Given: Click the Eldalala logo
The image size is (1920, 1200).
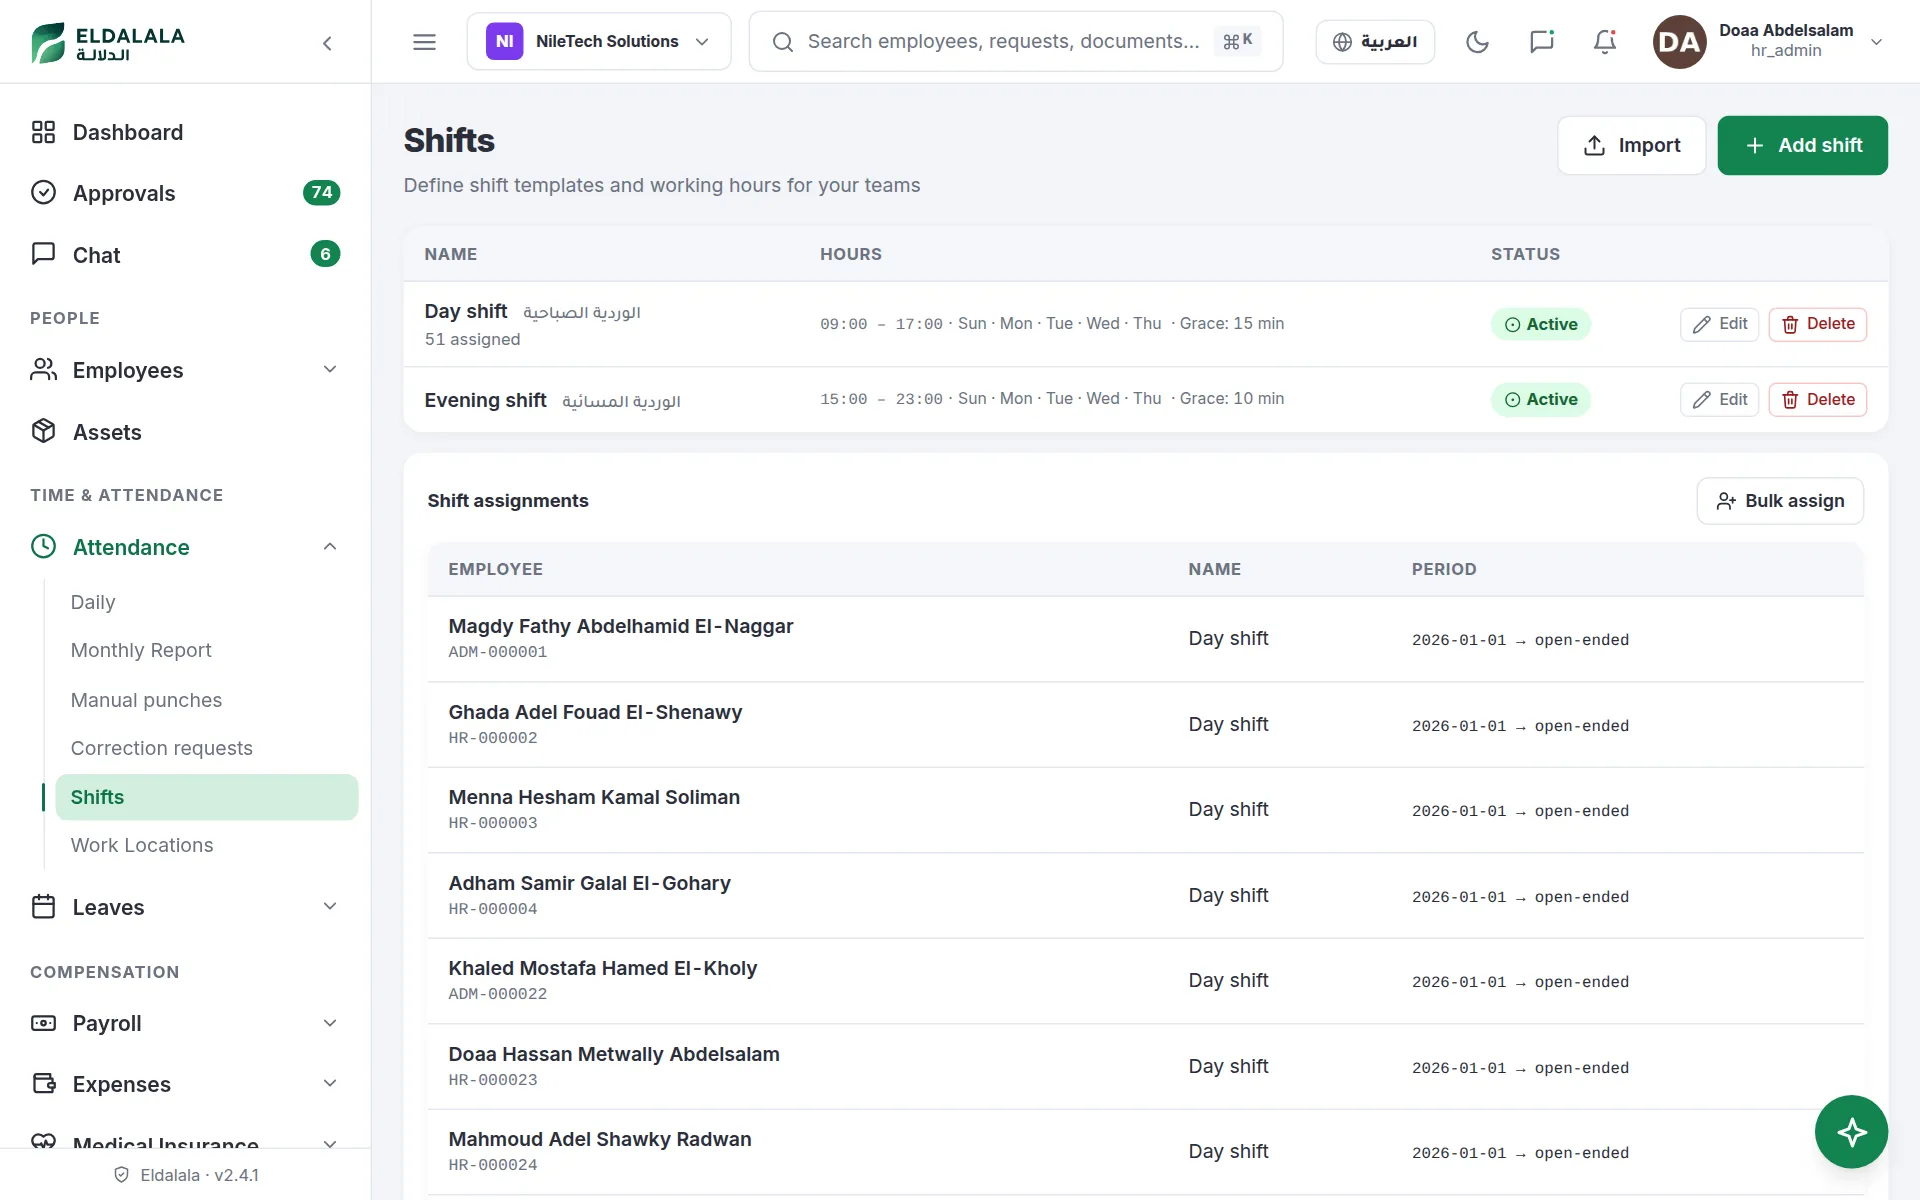Looking at the screenshot, I should (108, 43).
